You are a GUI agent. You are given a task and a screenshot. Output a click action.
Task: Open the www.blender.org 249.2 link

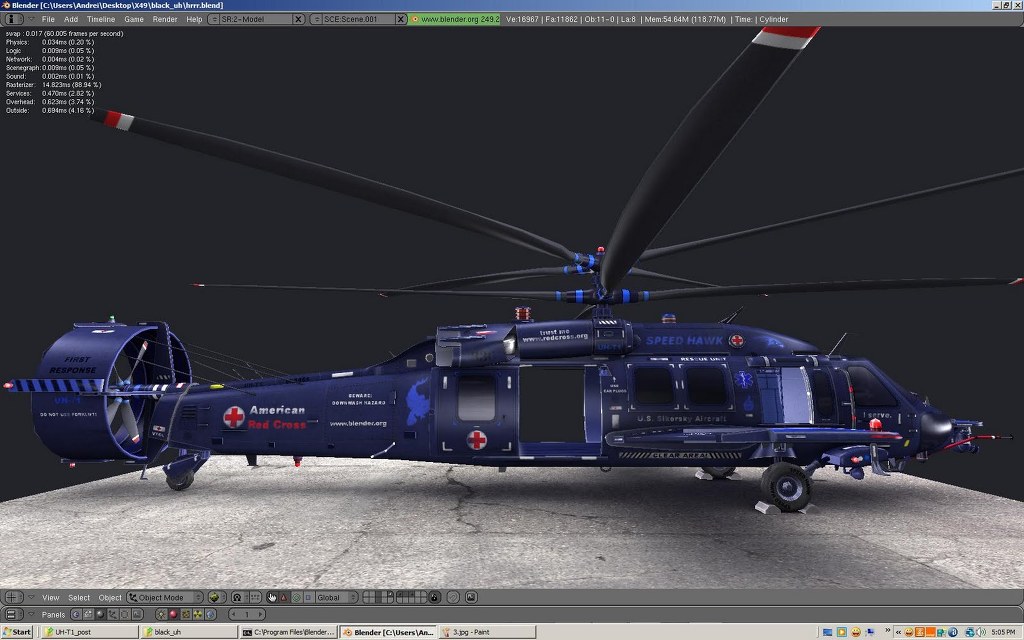point(455,19)
